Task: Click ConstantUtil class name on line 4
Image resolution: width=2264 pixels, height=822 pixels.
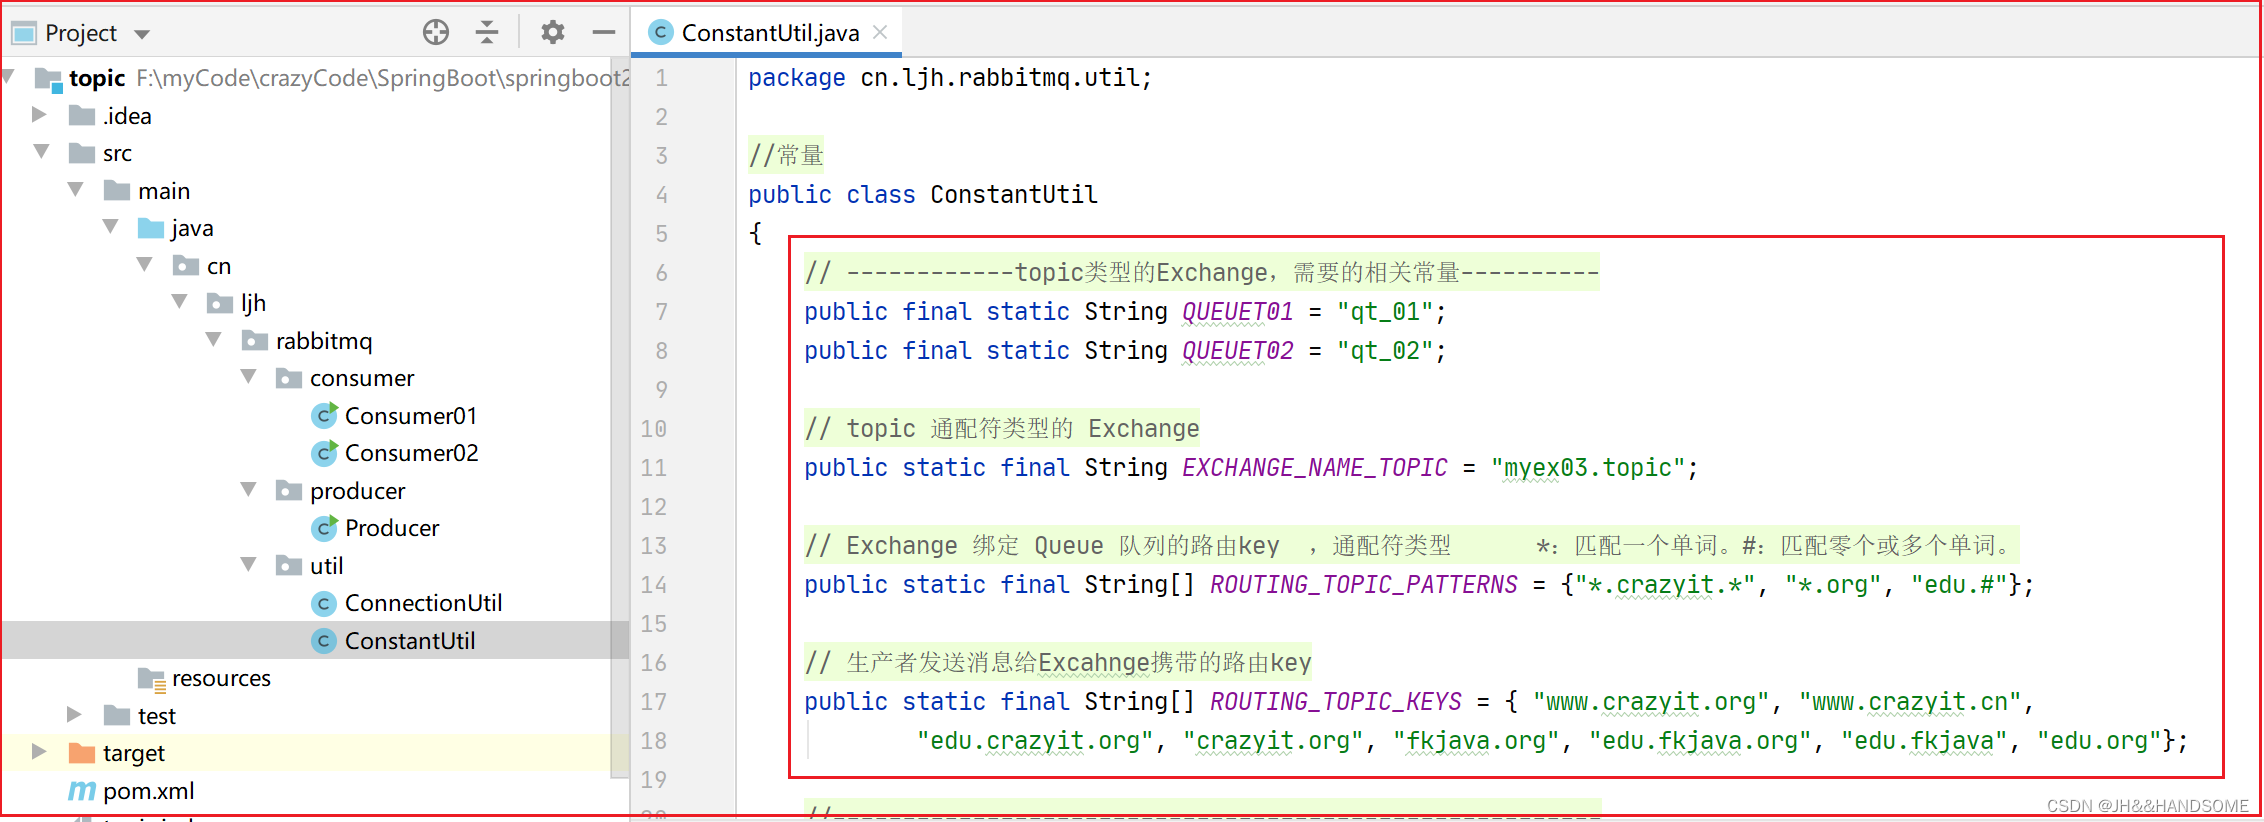Action: [x=1014, y=195]
